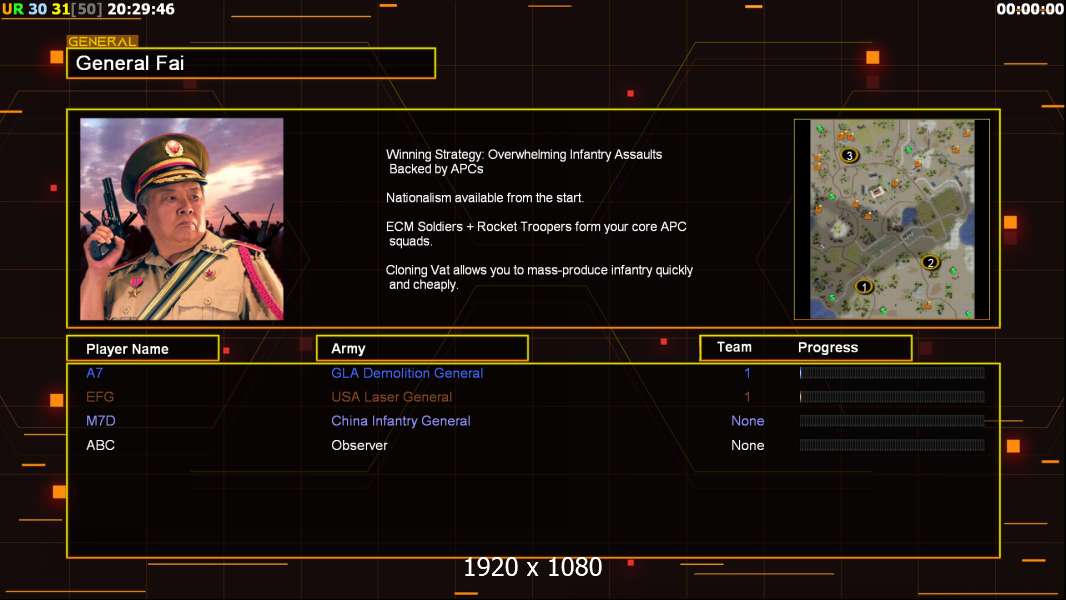Select player A7 in the list

tap(94, 373)
